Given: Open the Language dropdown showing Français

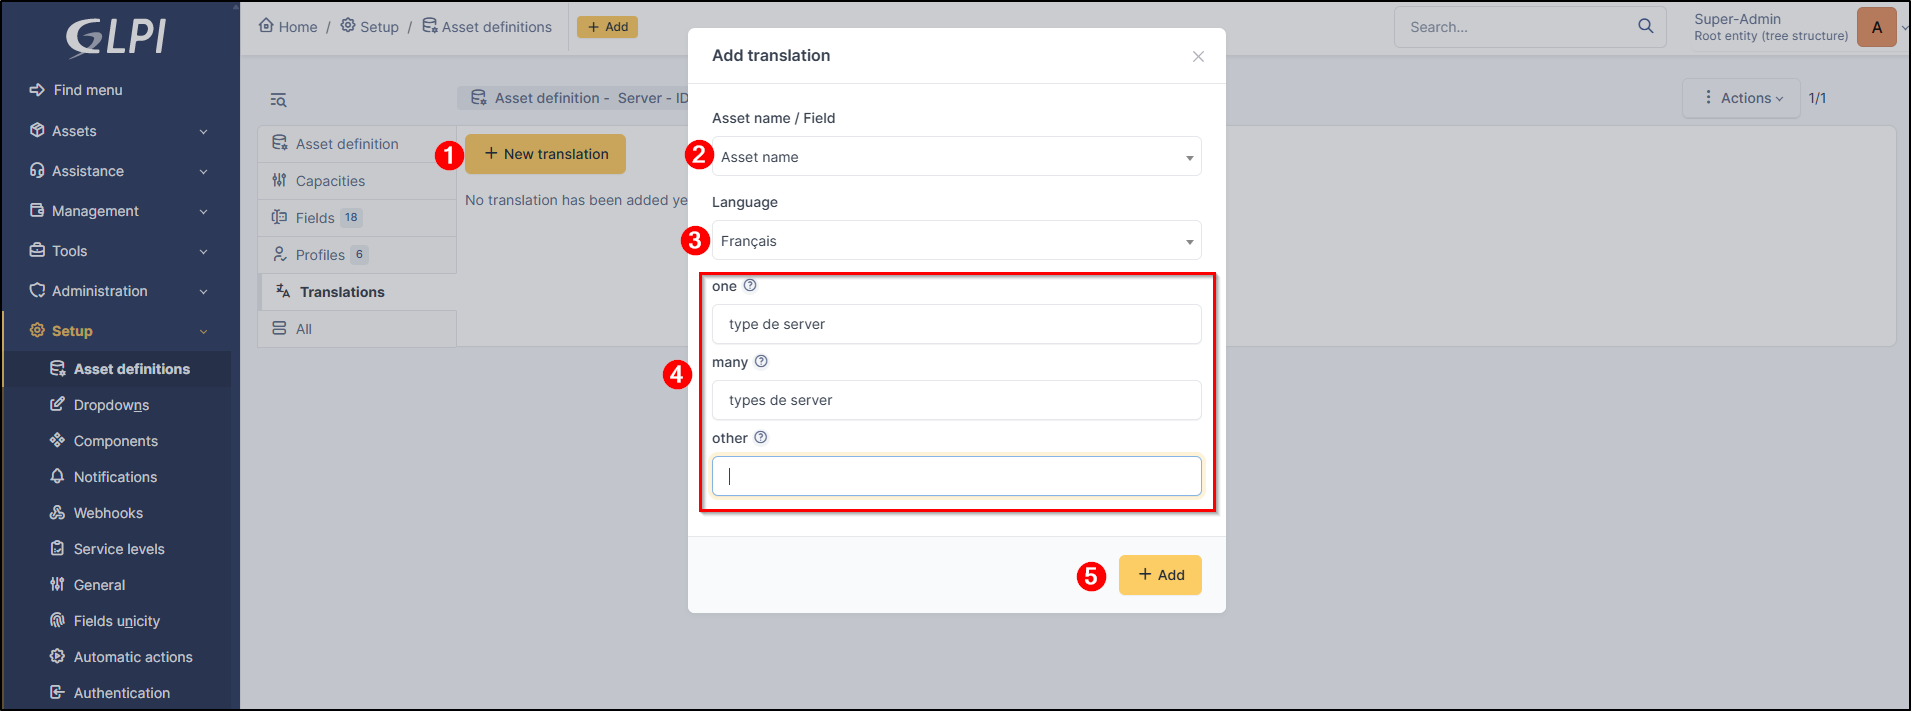Looking at the screenshot, I should 956,241.
